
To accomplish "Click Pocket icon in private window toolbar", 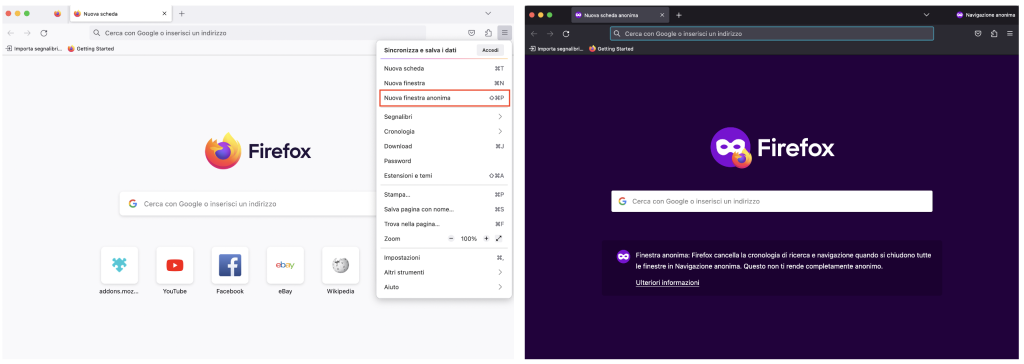I will click(978, 33).
